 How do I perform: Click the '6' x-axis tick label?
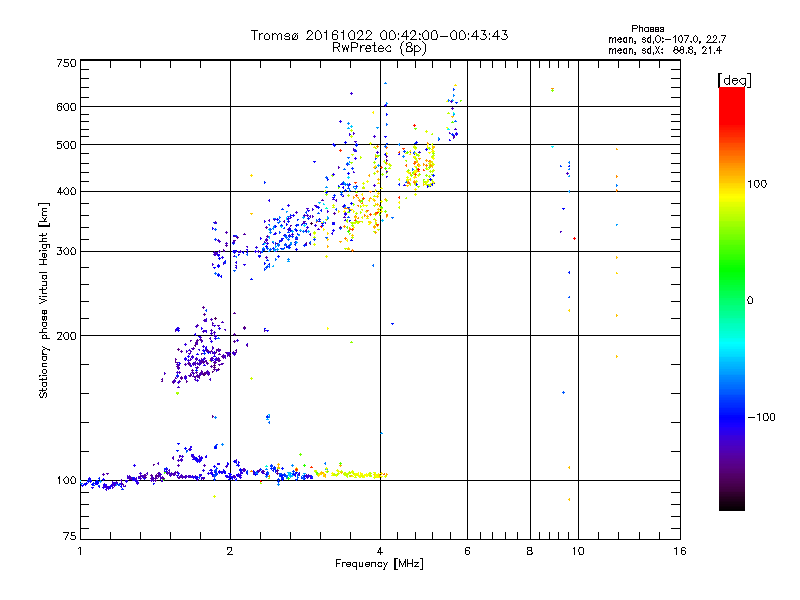[x=467, y=551]
